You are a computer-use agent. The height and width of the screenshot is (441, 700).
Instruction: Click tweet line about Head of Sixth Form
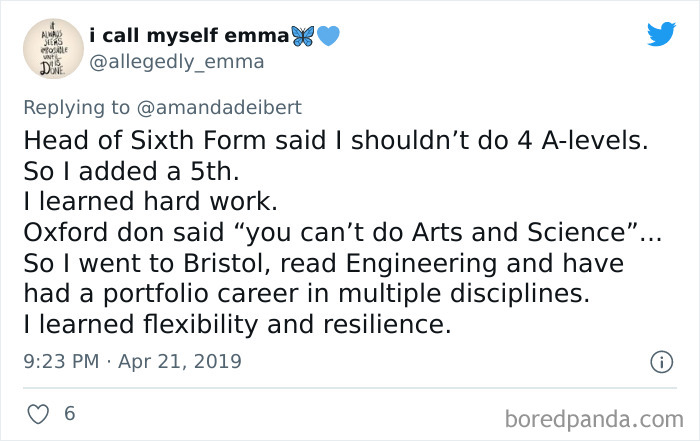coord(335,141)
